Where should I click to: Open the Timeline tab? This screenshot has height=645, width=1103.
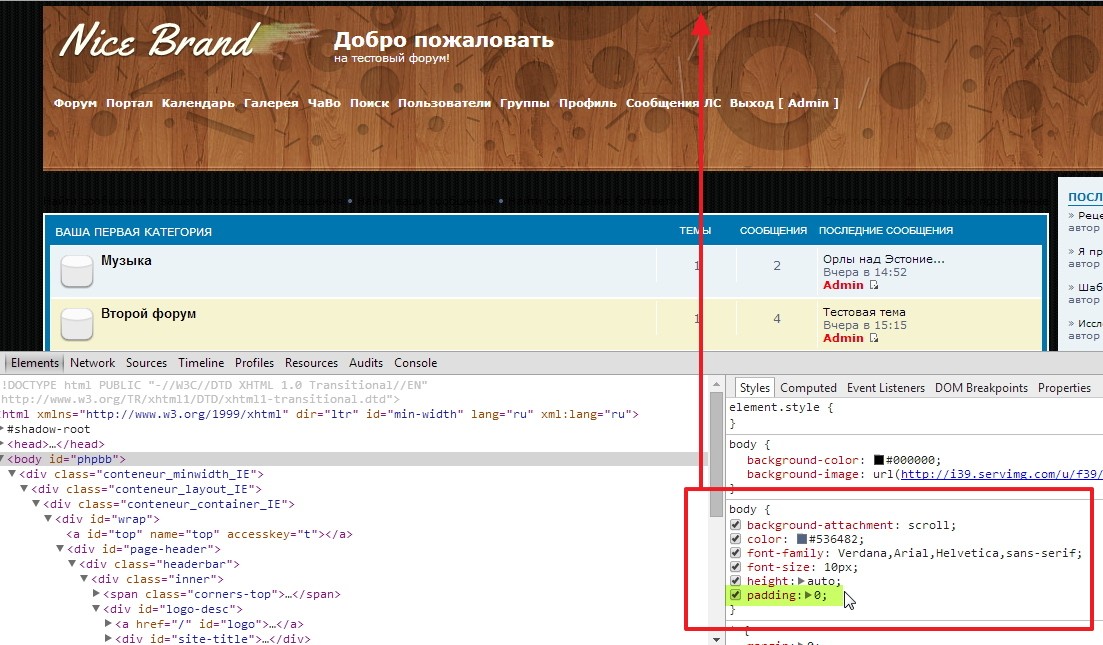click(201, 363)
